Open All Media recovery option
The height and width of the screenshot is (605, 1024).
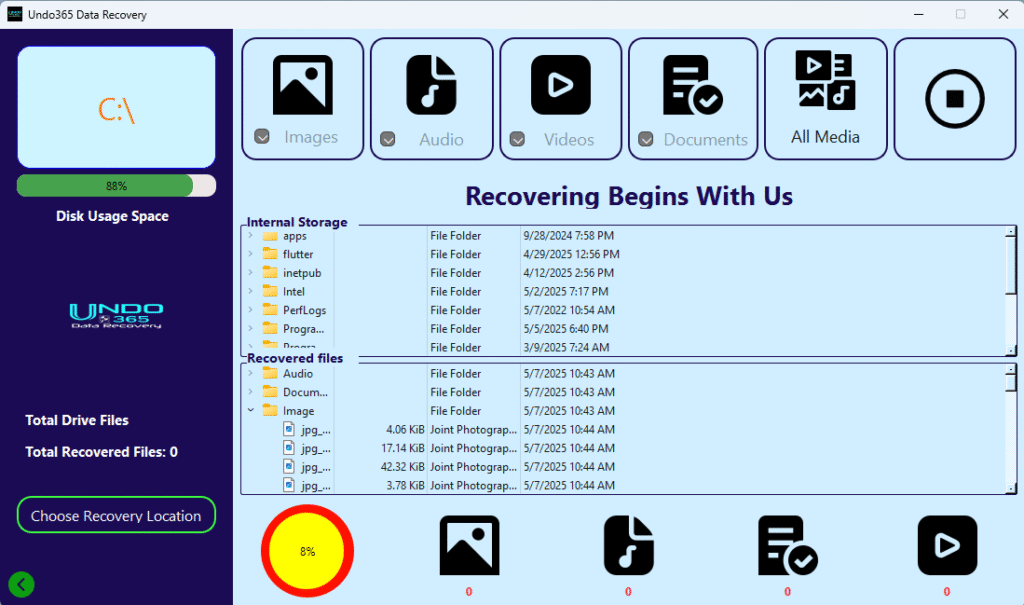tap(825, 98)
